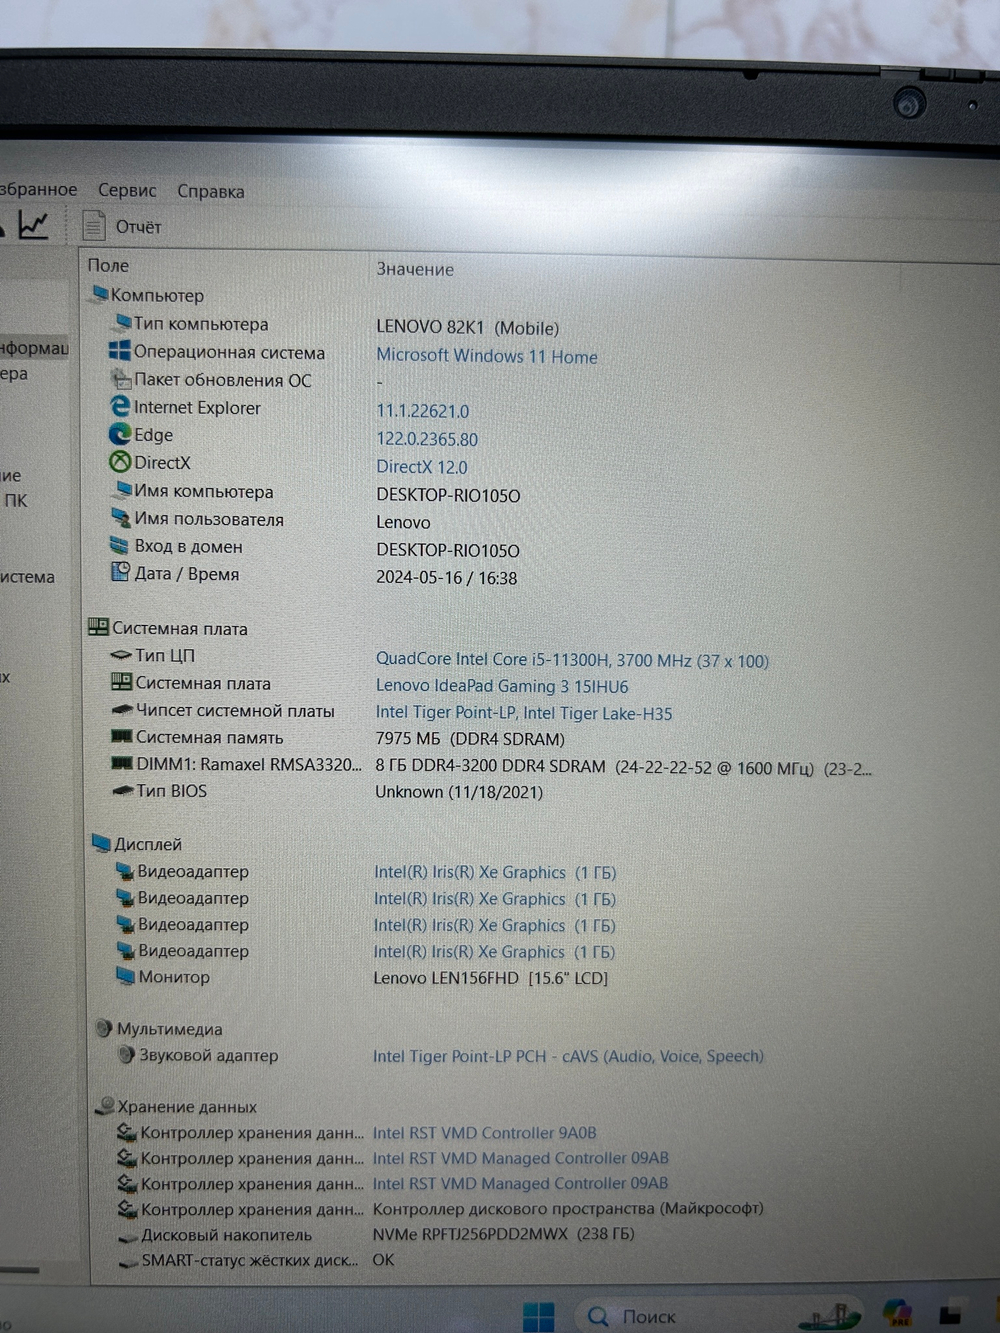
Task: Click the DirectX Xbox icon
Action: (120, 462)
